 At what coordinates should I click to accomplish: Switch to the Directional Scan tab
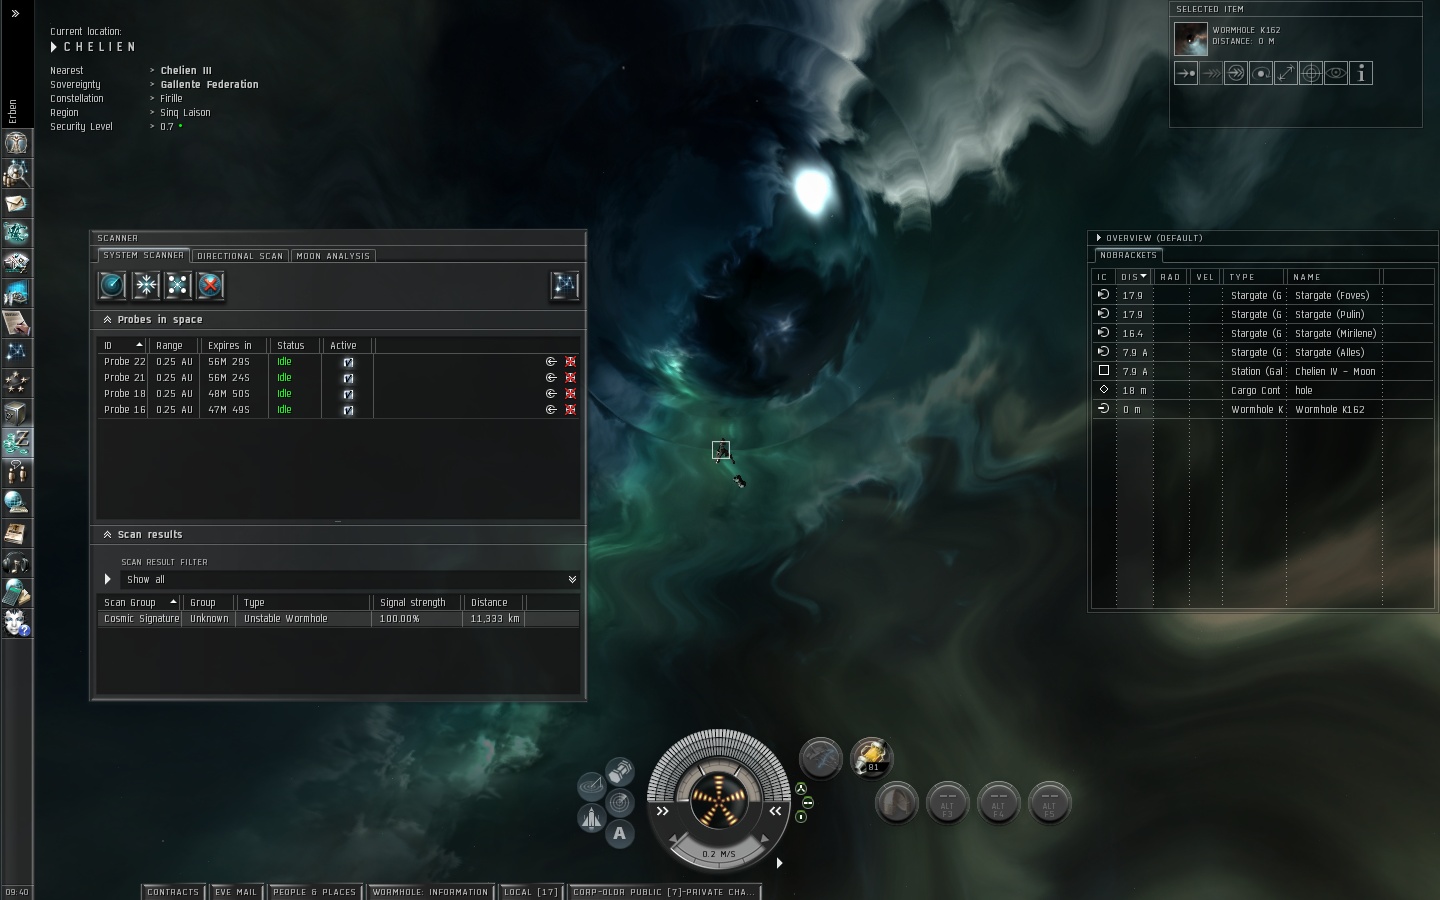click(x=240, y=256)
